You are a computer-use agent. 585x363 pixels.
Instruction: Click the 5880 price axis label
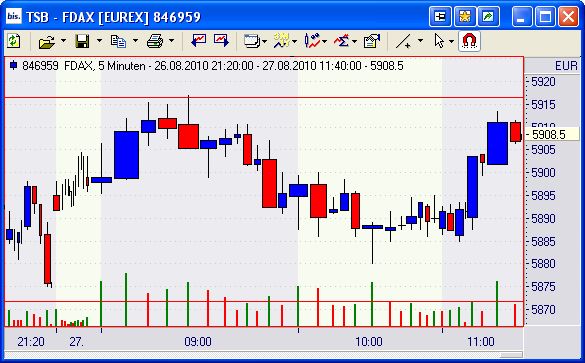543,264
